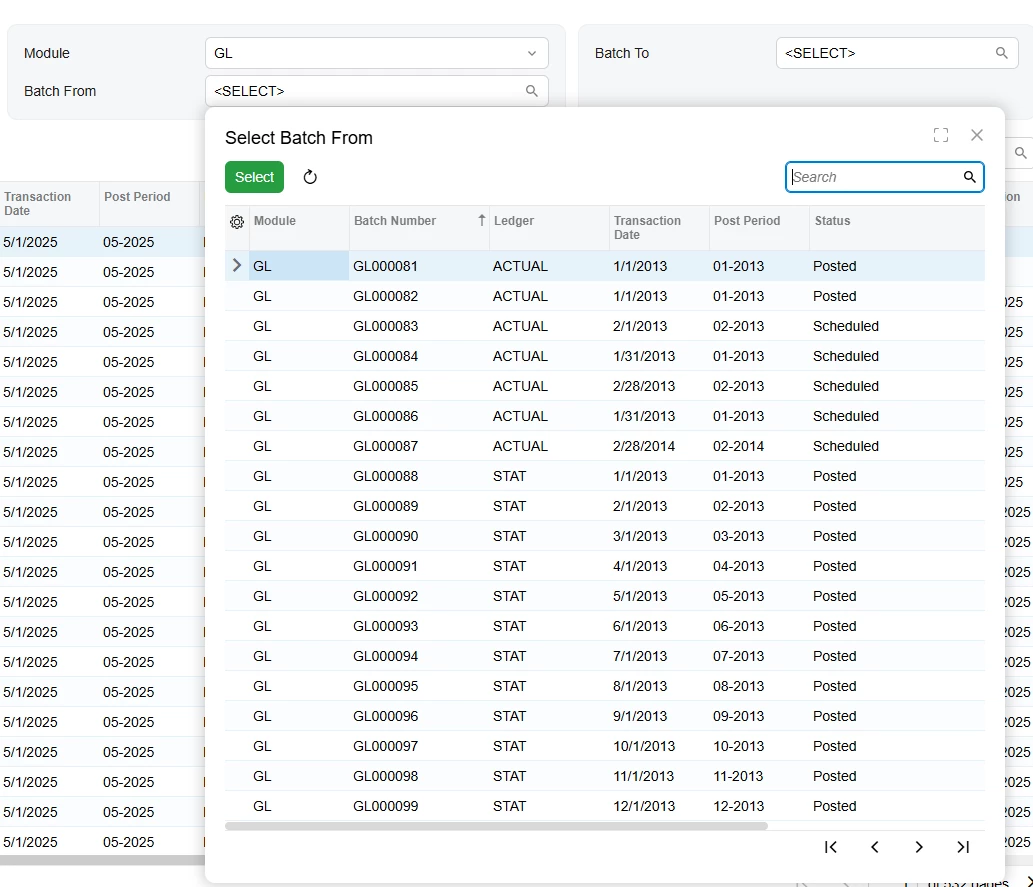Click post period 12-2013
This screenshot has height=887, width=1033.
click(x=739, y=806)
